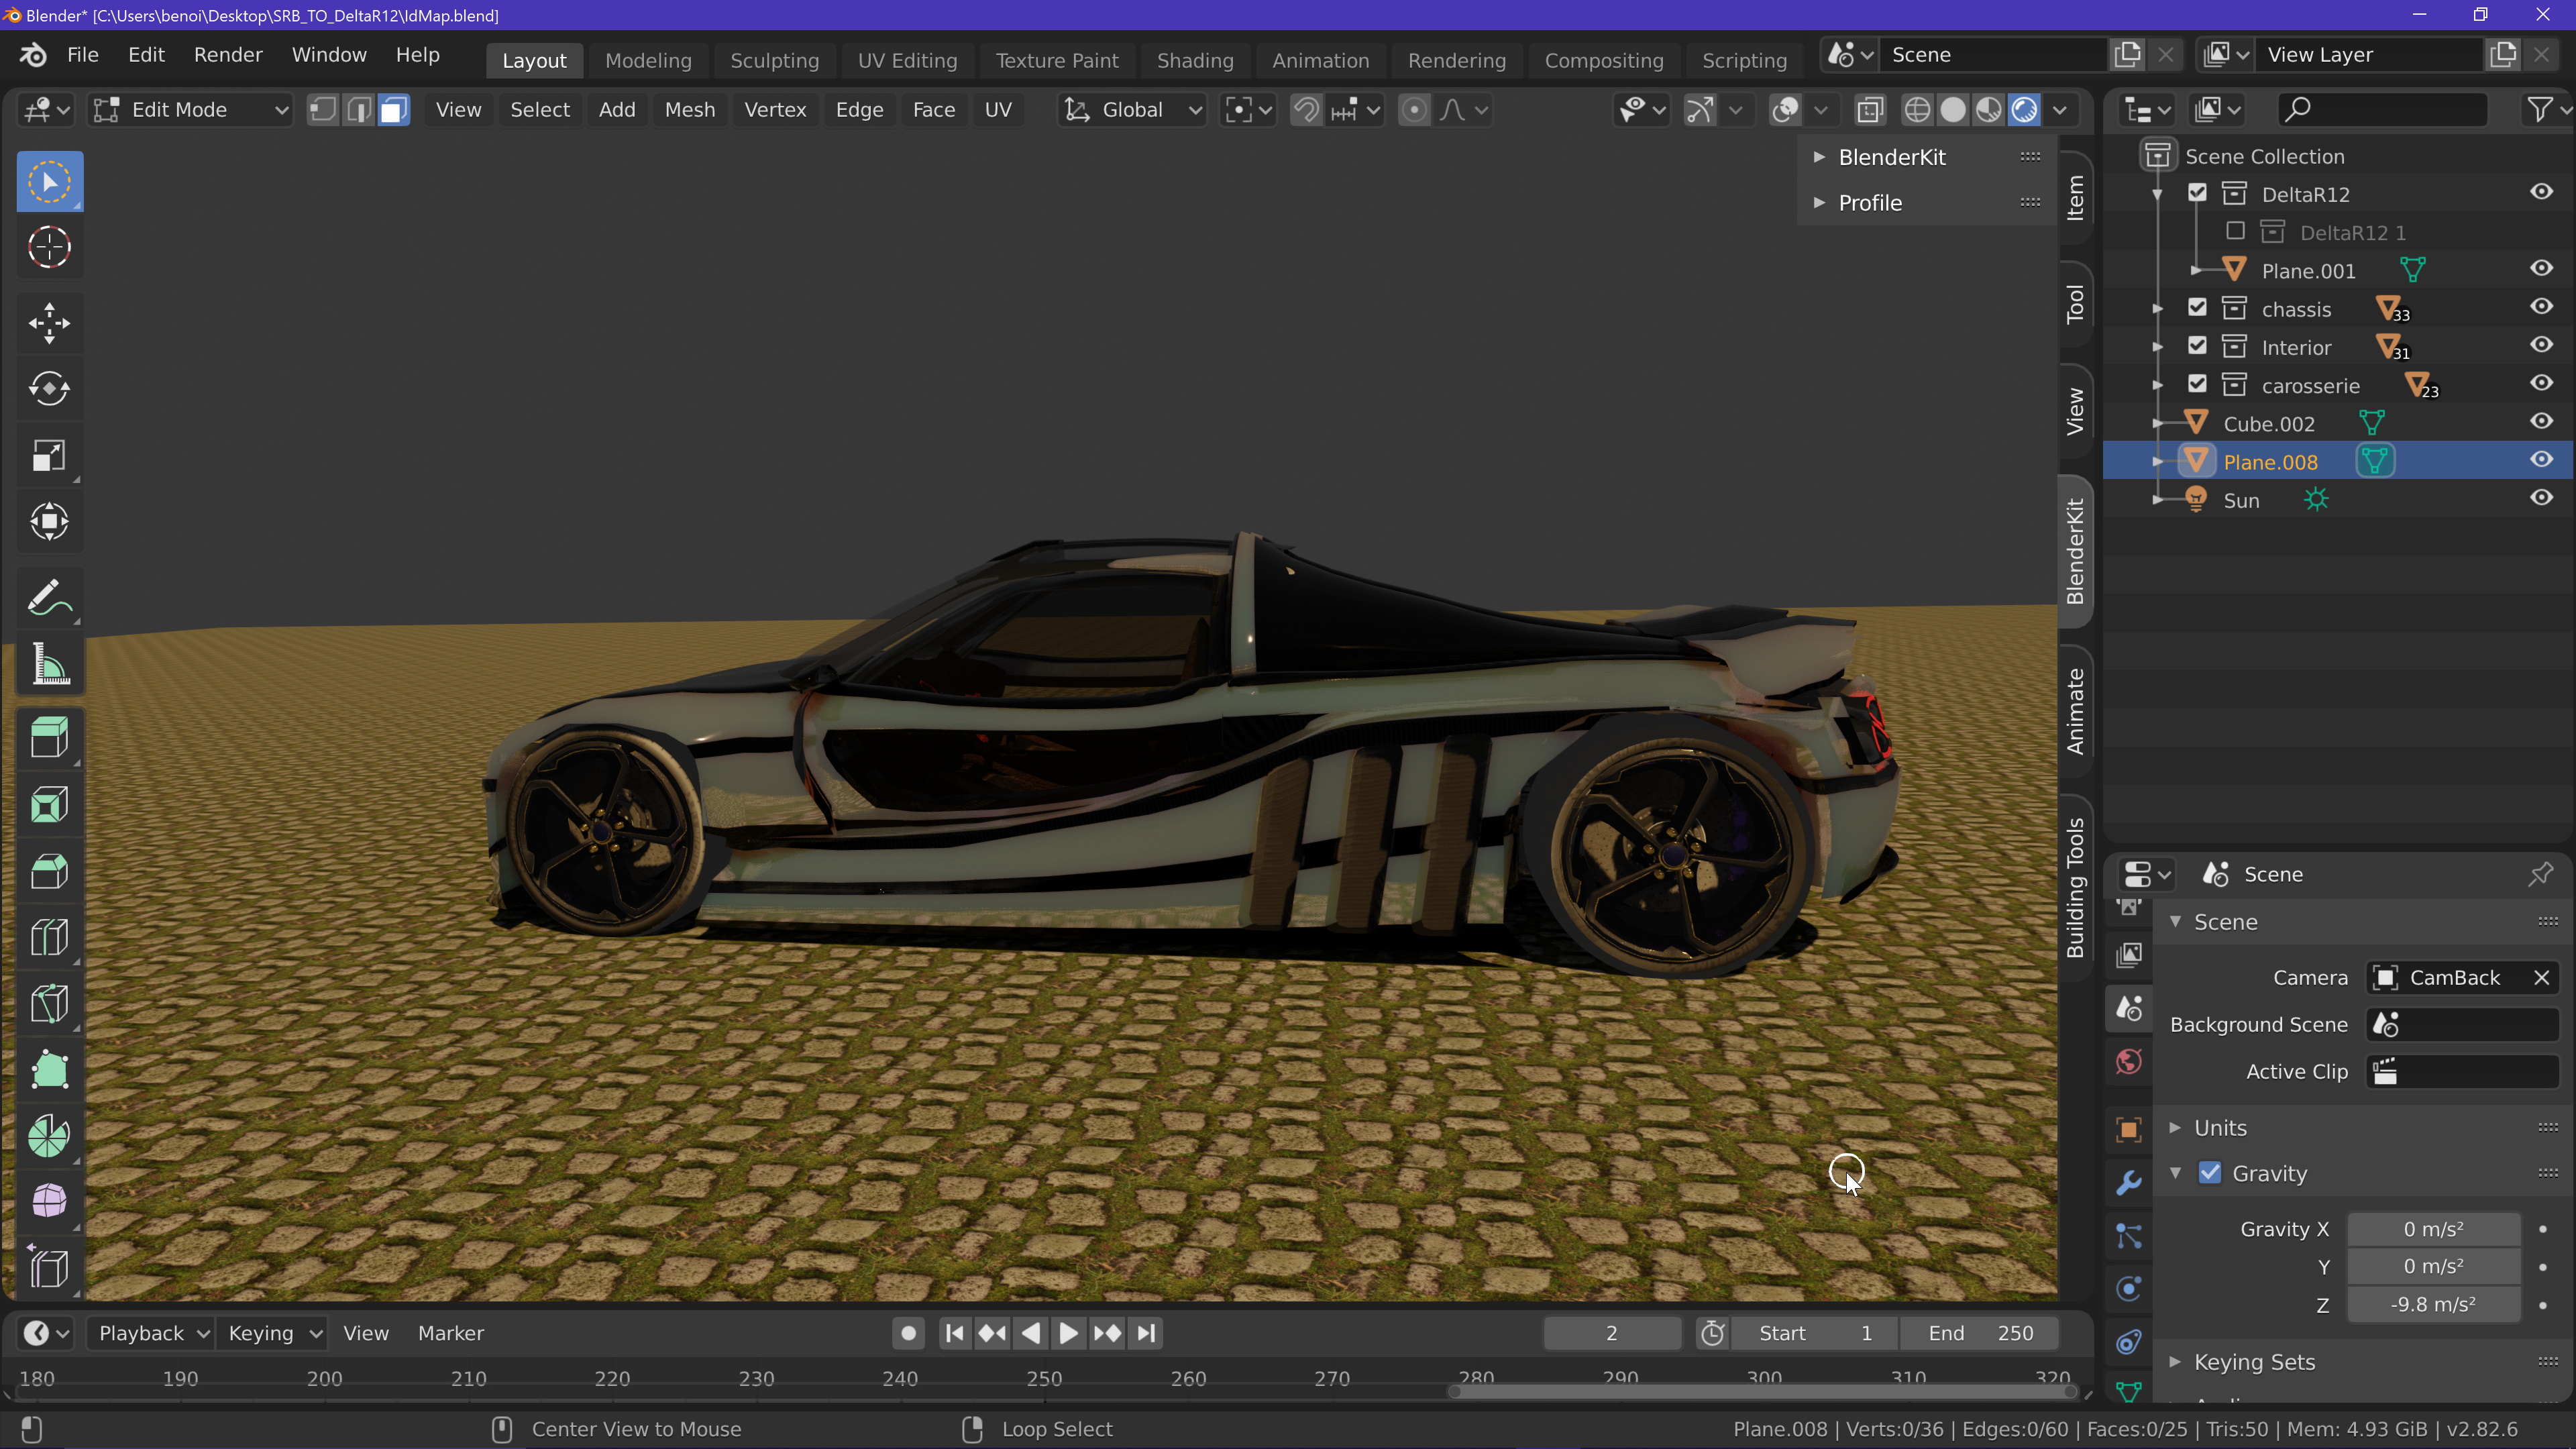Activate the Annotate tool
The image size is (2576, 1449).
point(49,598)
